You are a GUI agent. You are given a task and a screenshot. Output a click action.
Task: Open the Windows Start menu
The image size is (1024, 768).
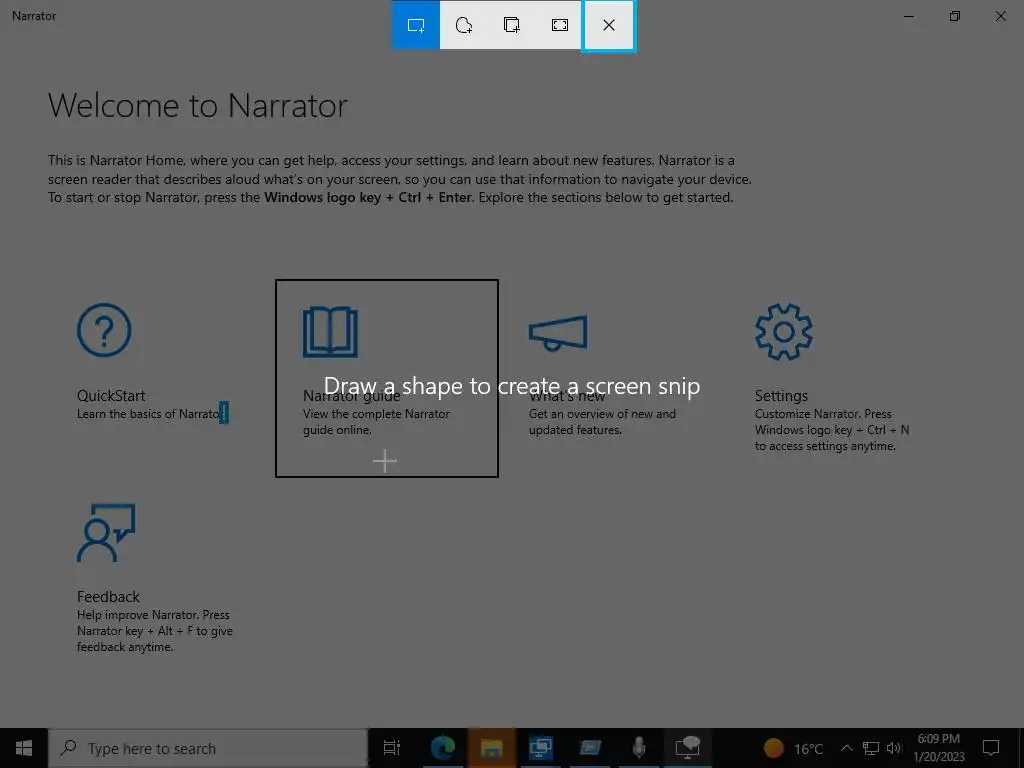(x=24, y=748)
